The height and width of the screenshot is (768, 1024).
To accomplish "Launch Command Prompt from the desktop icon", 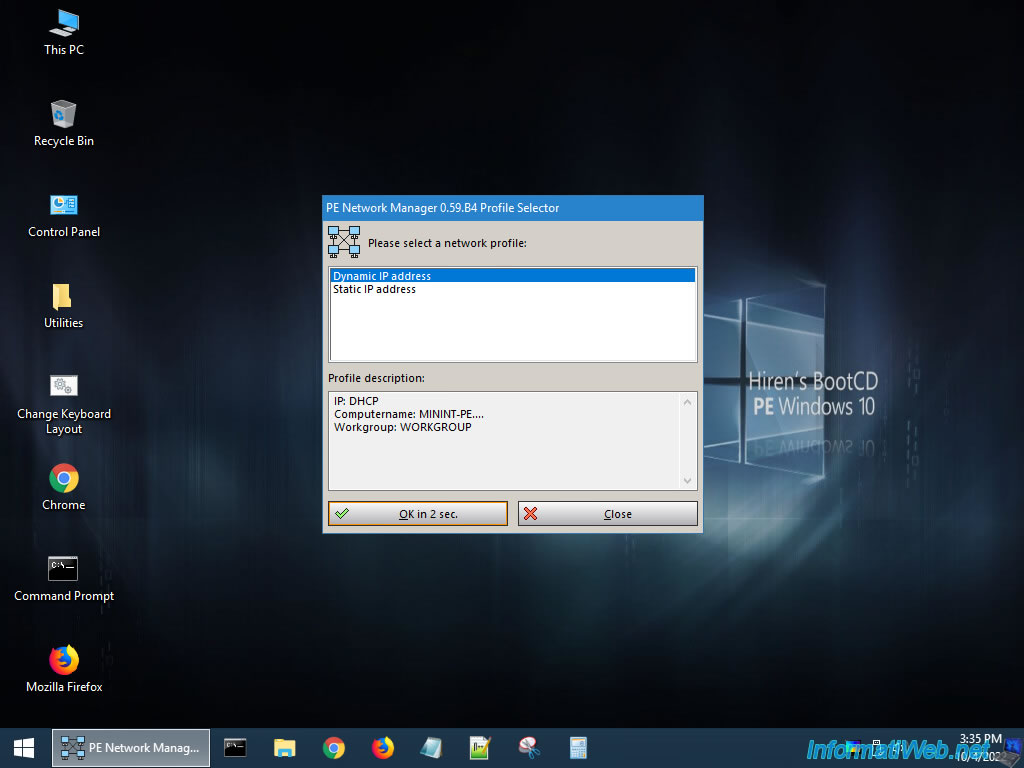I will (63, 579).
